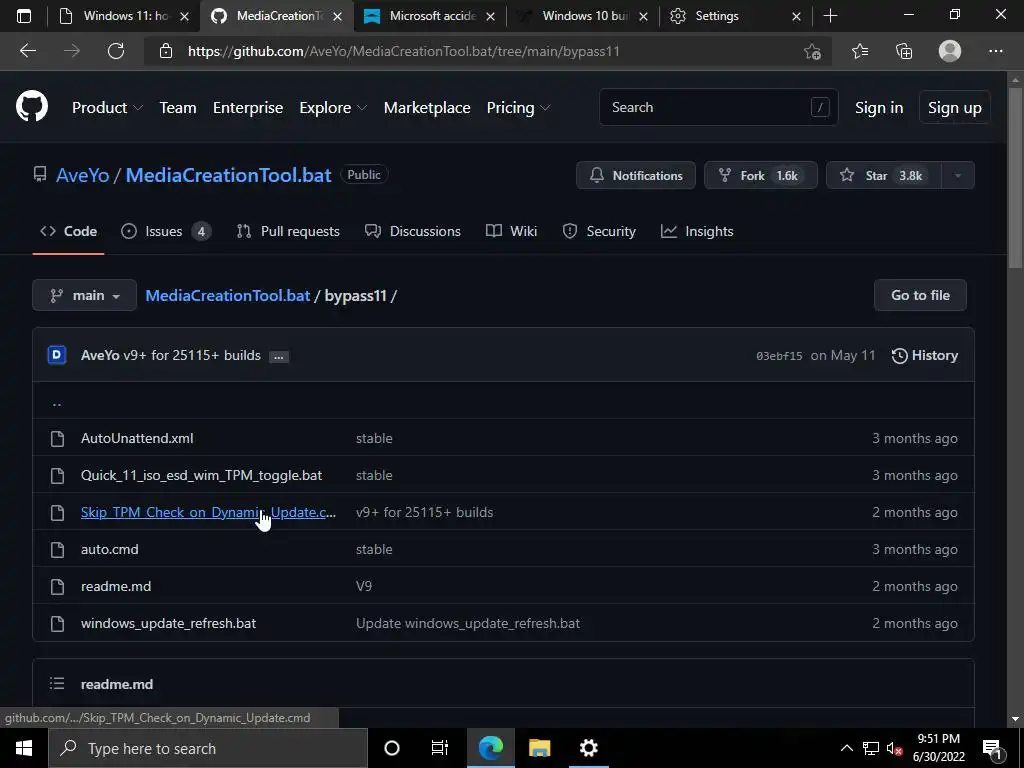The image size is (1024, 768).
Task: Click file icon beside auto.cmd
Action: tap(57, 550)
